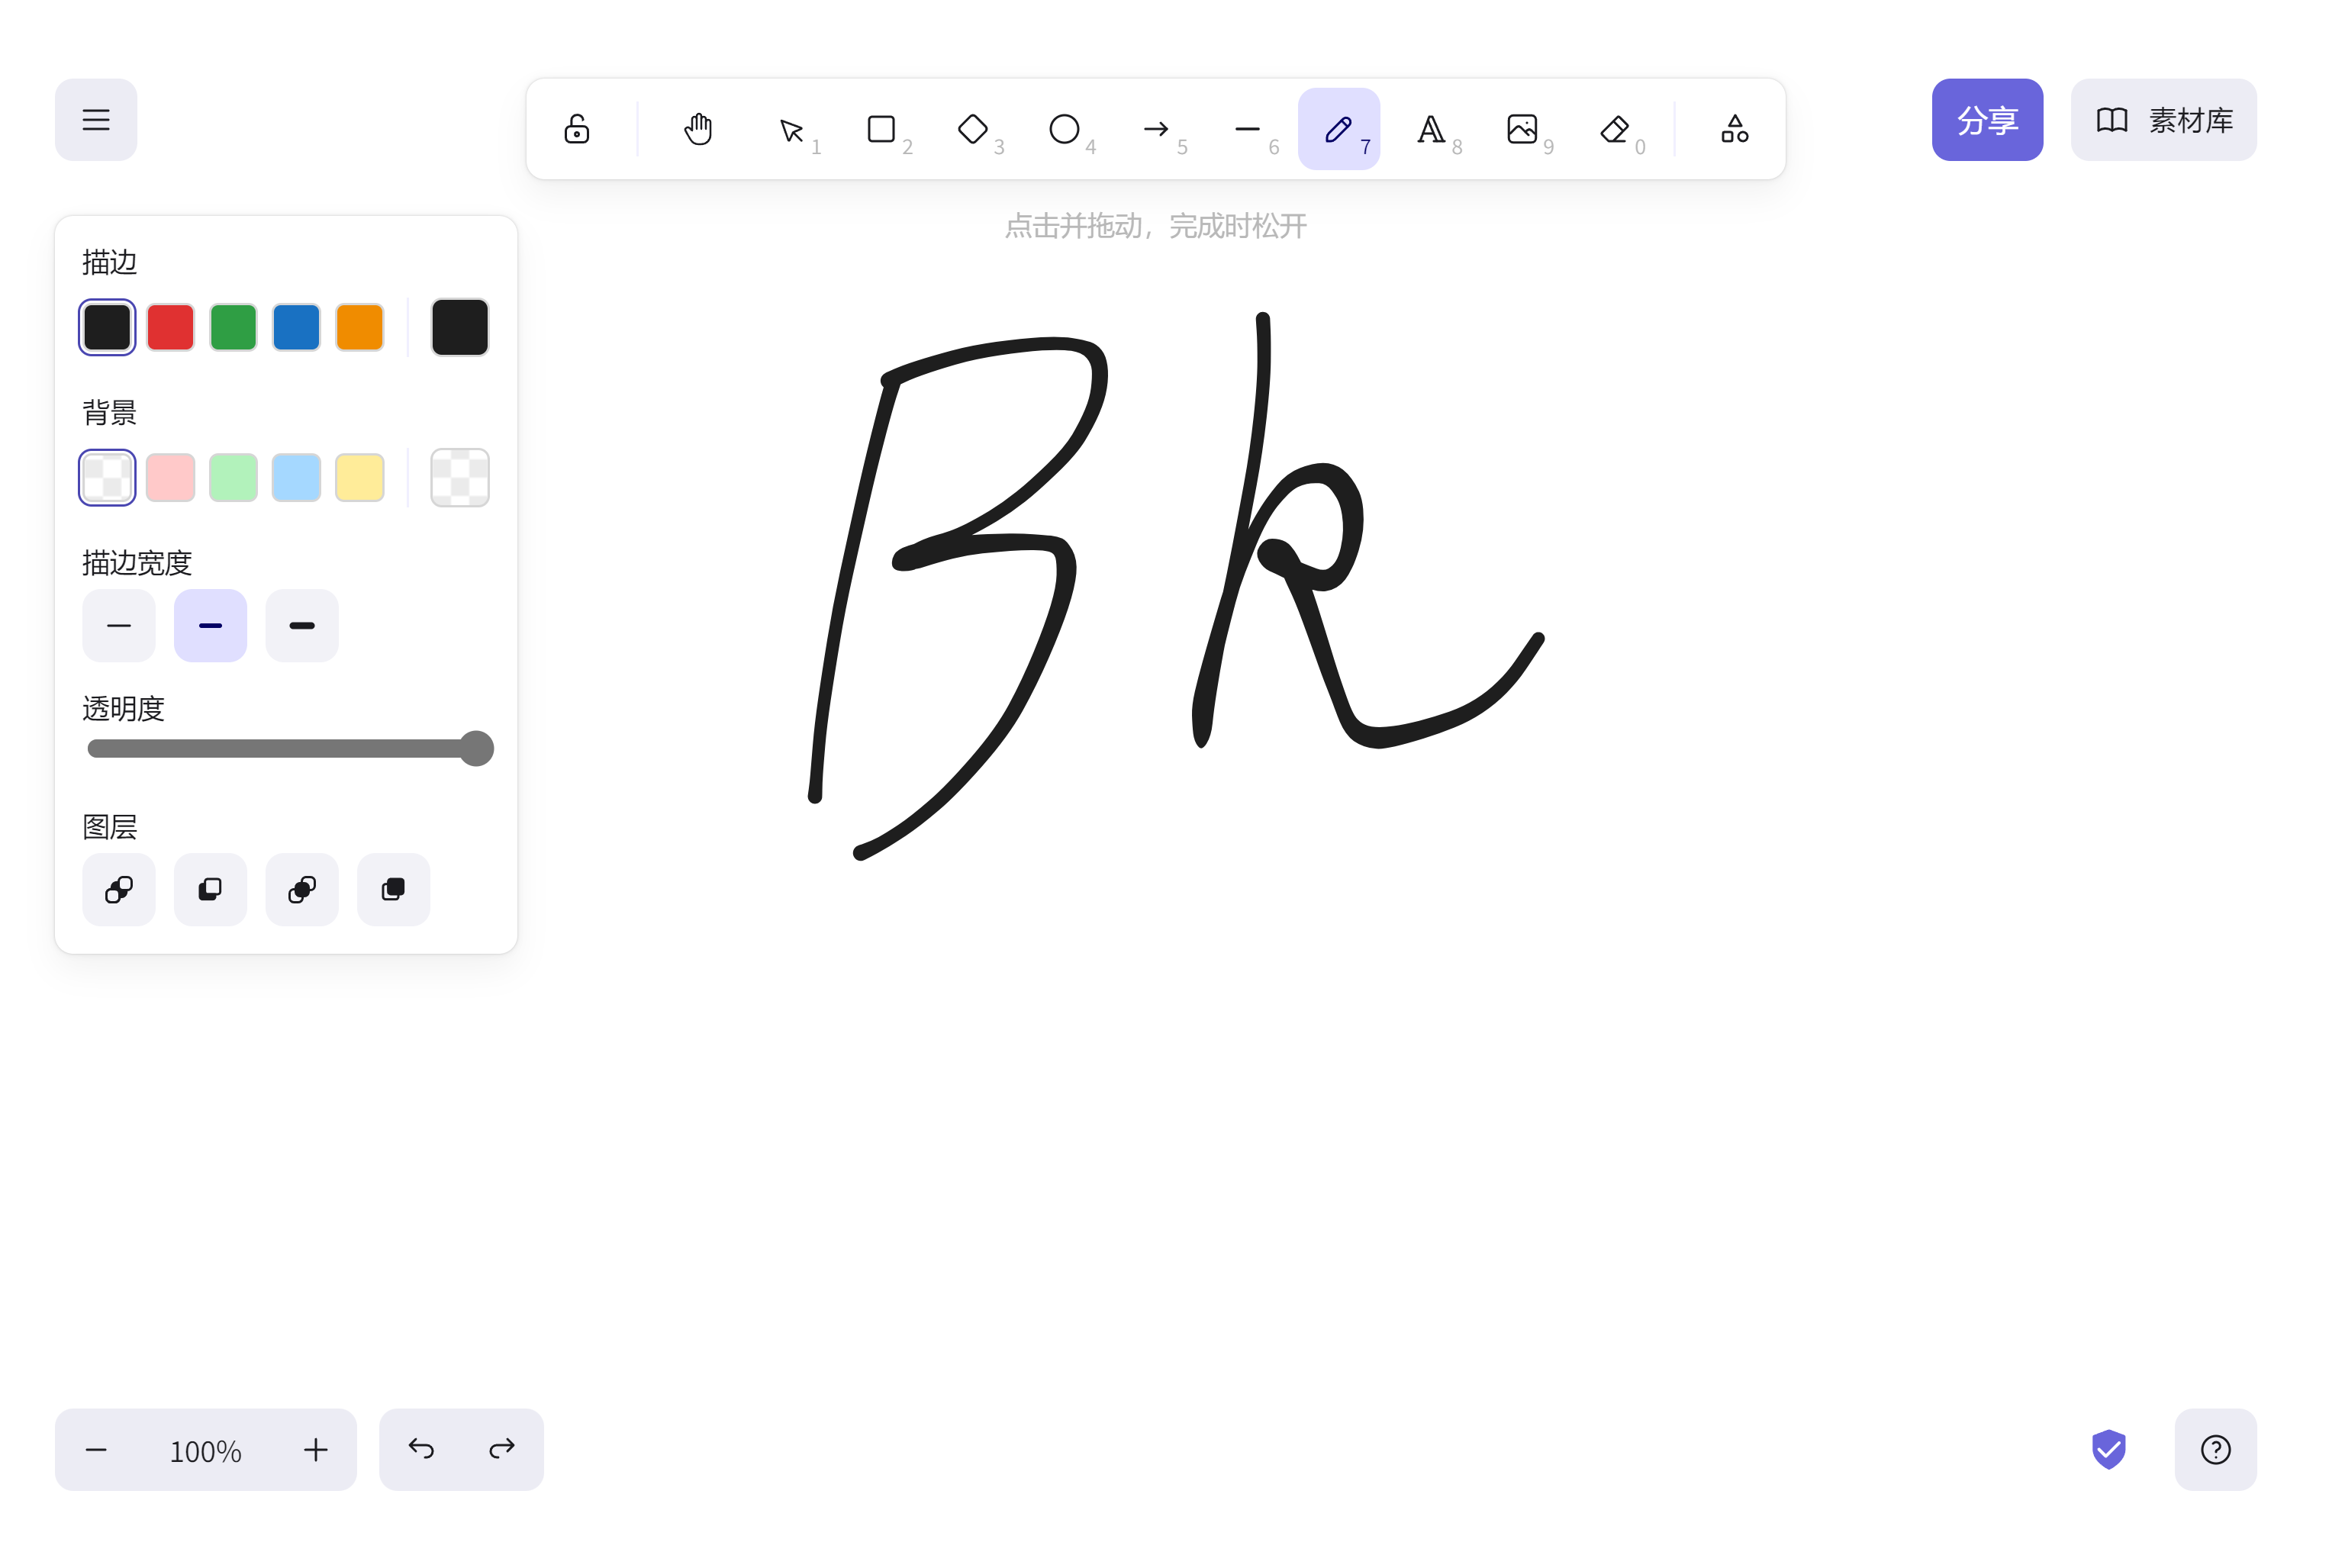Click the undo arrow button

421,1450
